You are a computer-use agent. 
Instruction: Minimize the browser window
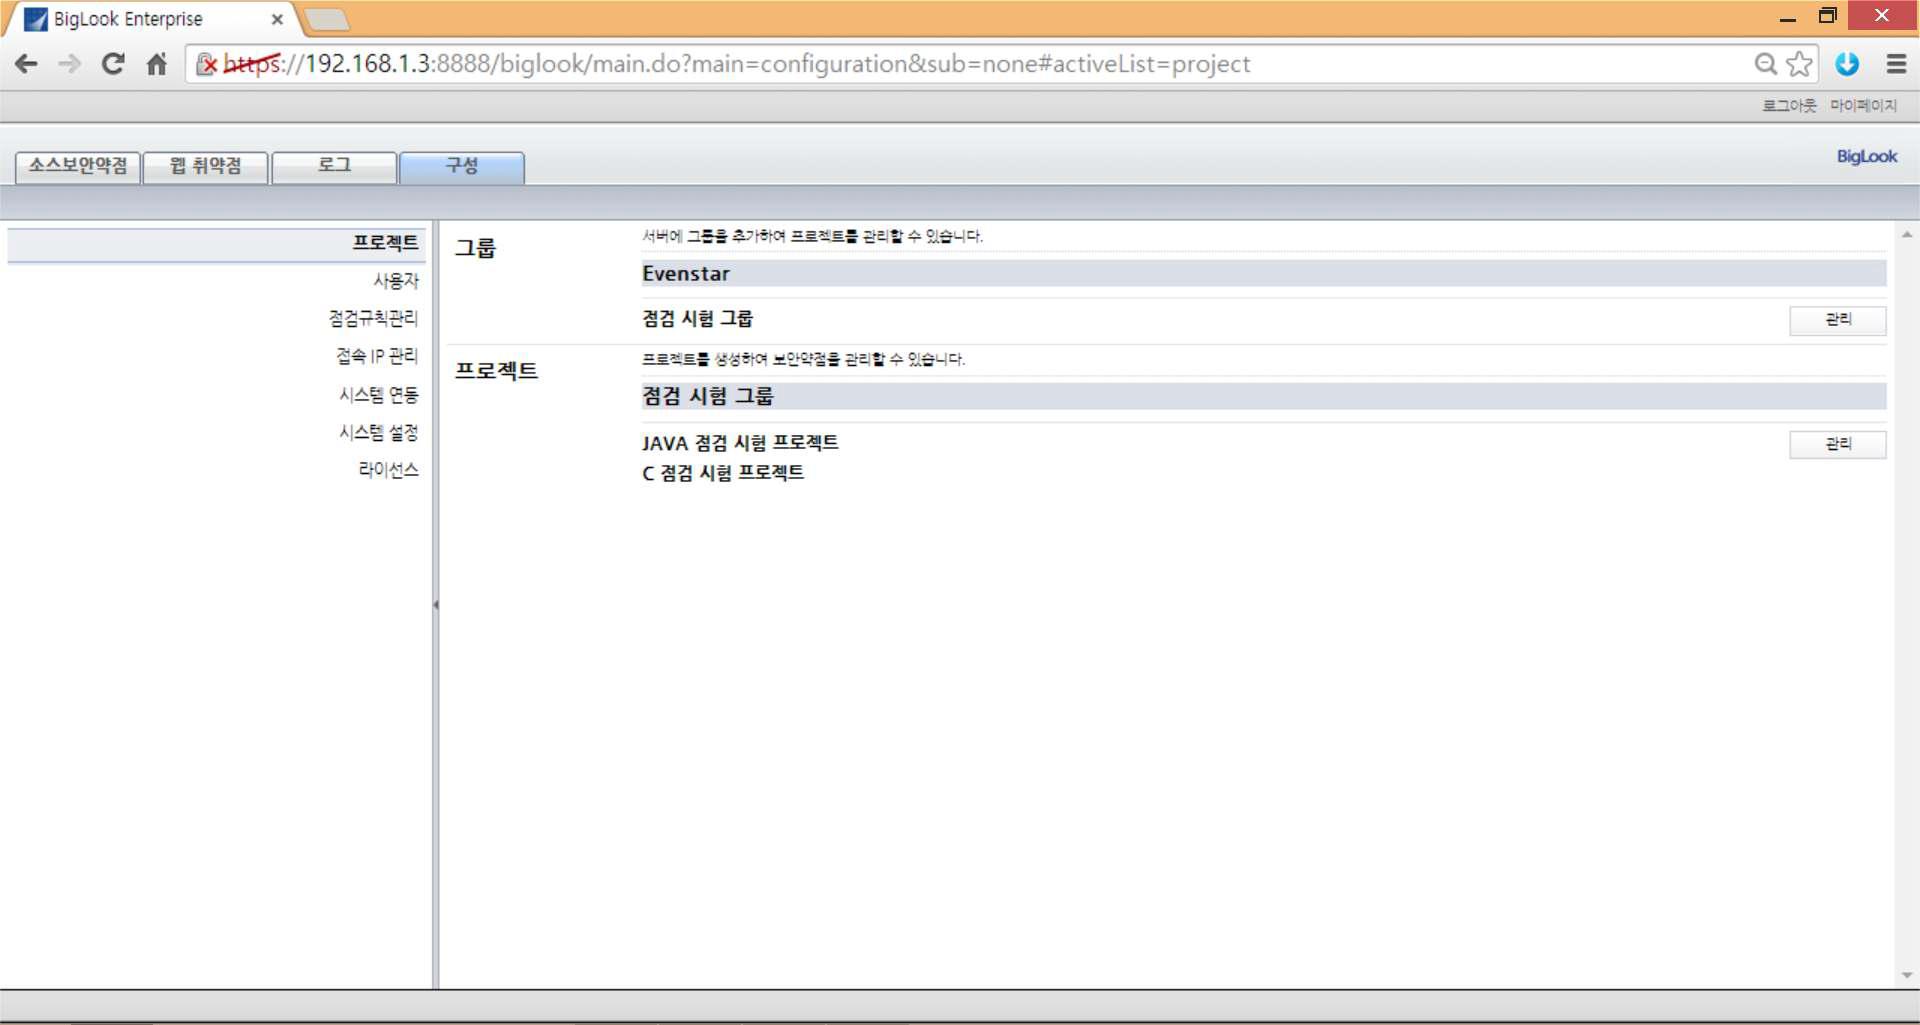[1788, 17]
